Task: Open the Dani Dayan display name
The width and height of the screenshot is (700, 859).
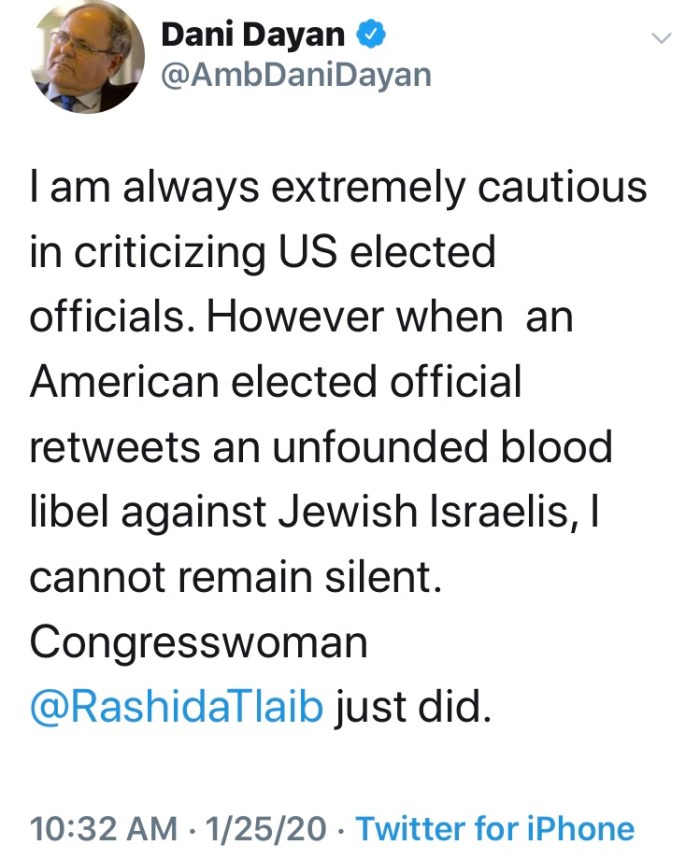Action: click(253, 37)
